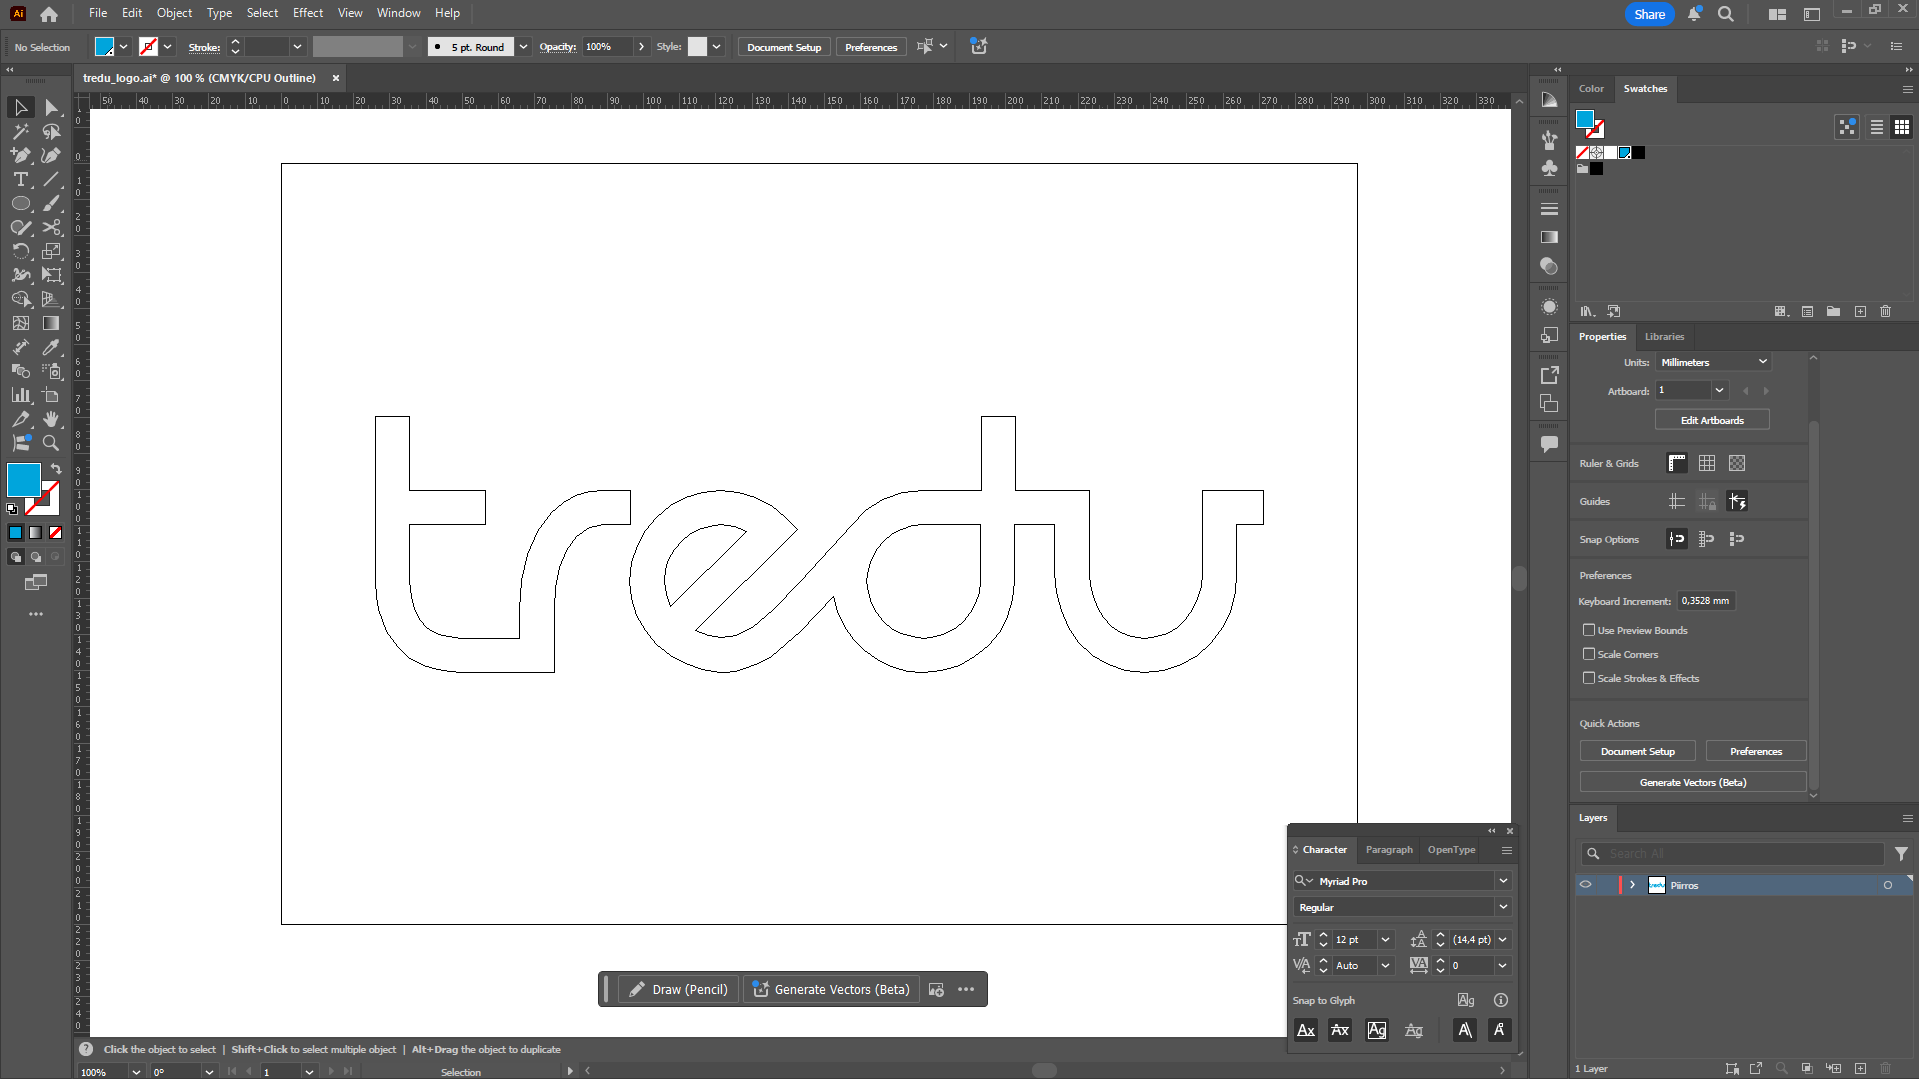This screenshot has width=1919, height=1079.
Task: Switch to the Color panel tab
Action: 1591,89
